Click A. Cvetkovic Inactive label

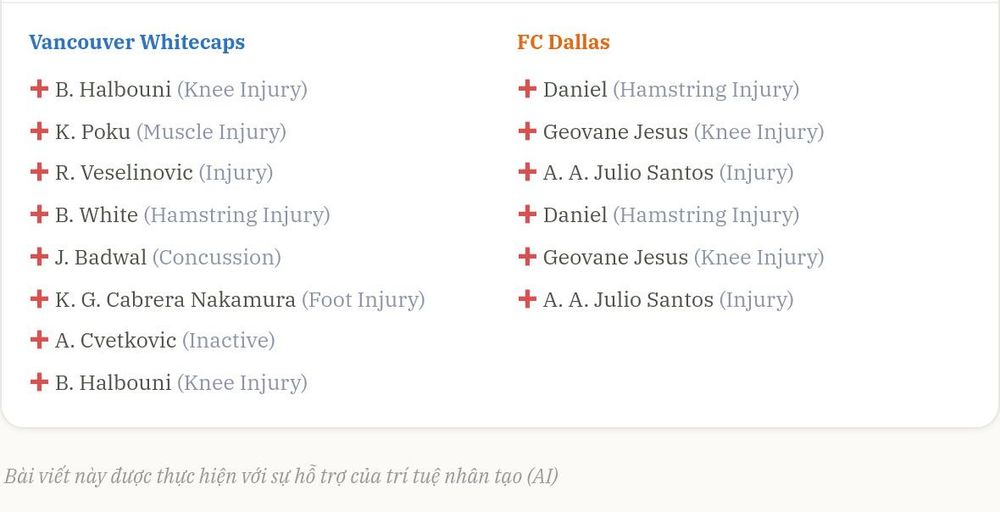228,340
